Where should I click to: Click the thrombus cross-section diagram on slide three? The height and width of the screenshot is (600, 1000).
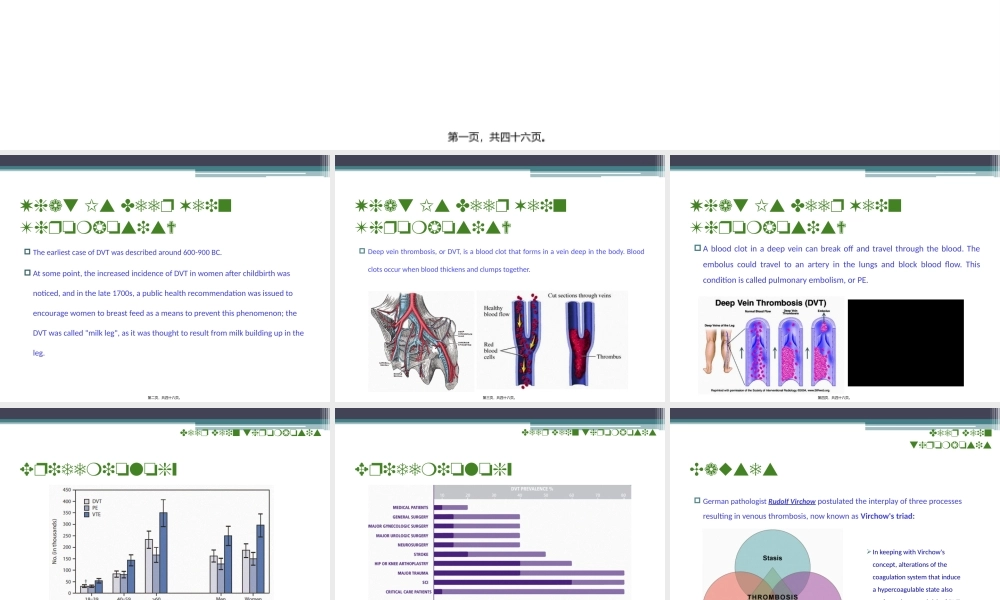[553, 338]
